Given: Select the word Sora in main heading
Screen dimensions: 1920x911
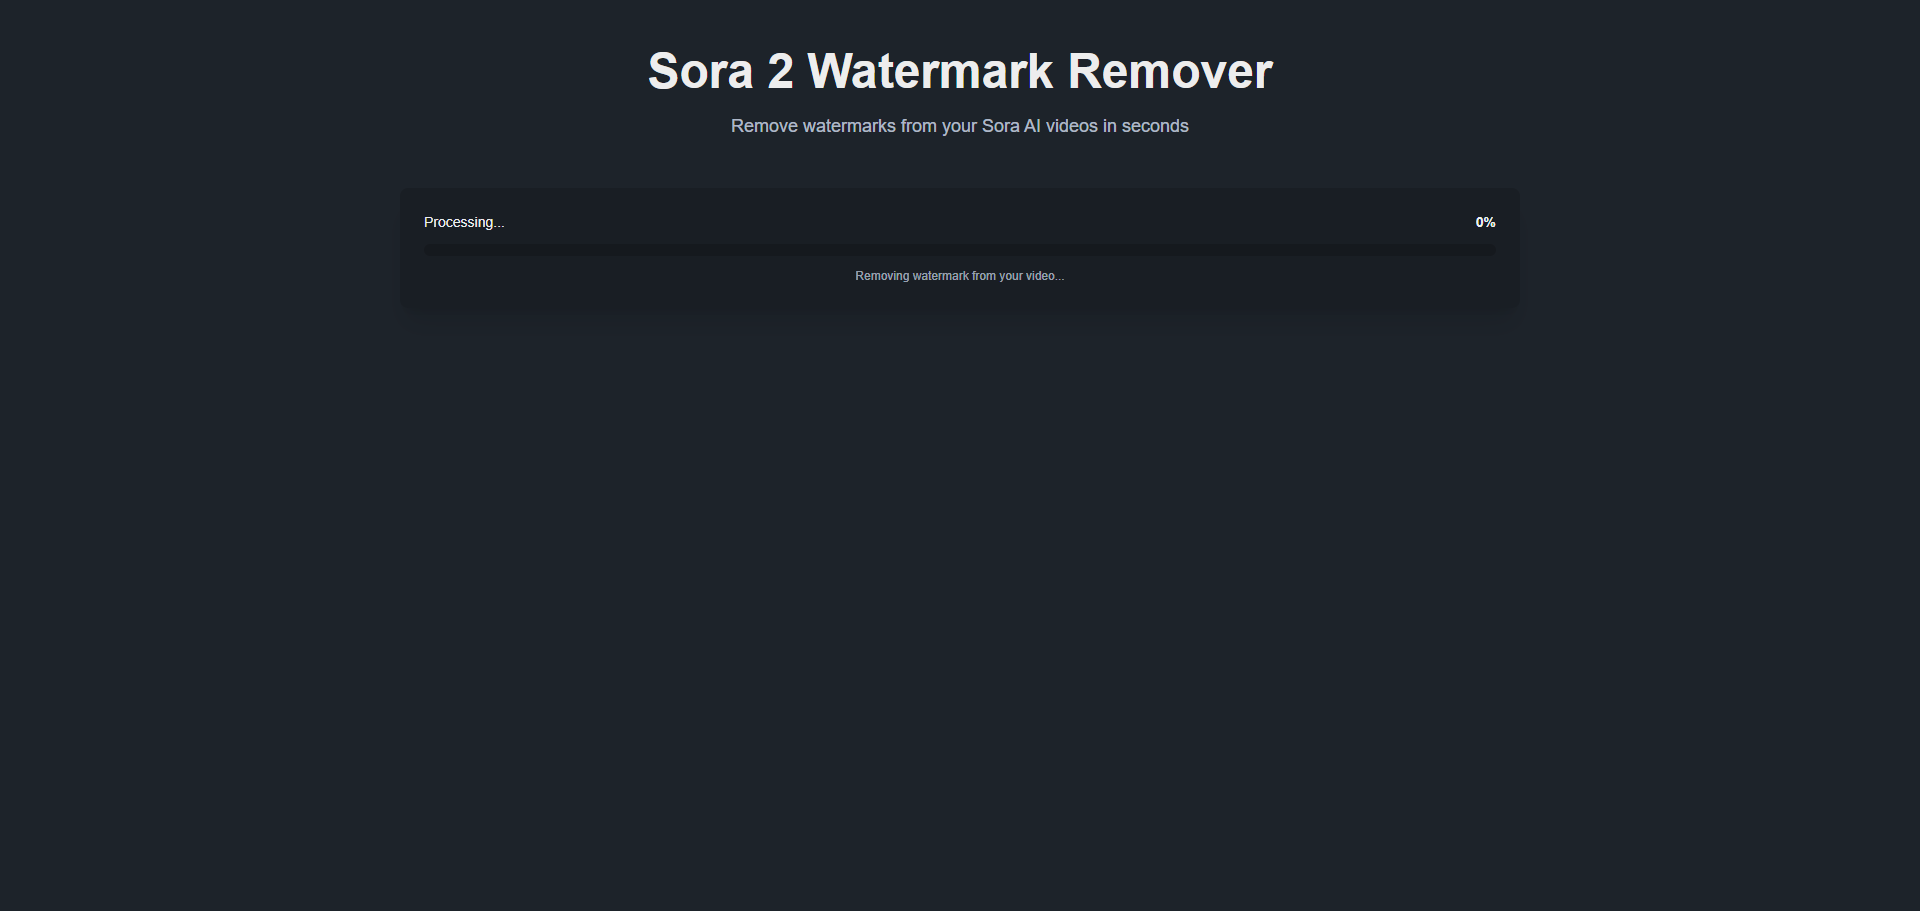Looking at the screenshot, I should [700, 72].
